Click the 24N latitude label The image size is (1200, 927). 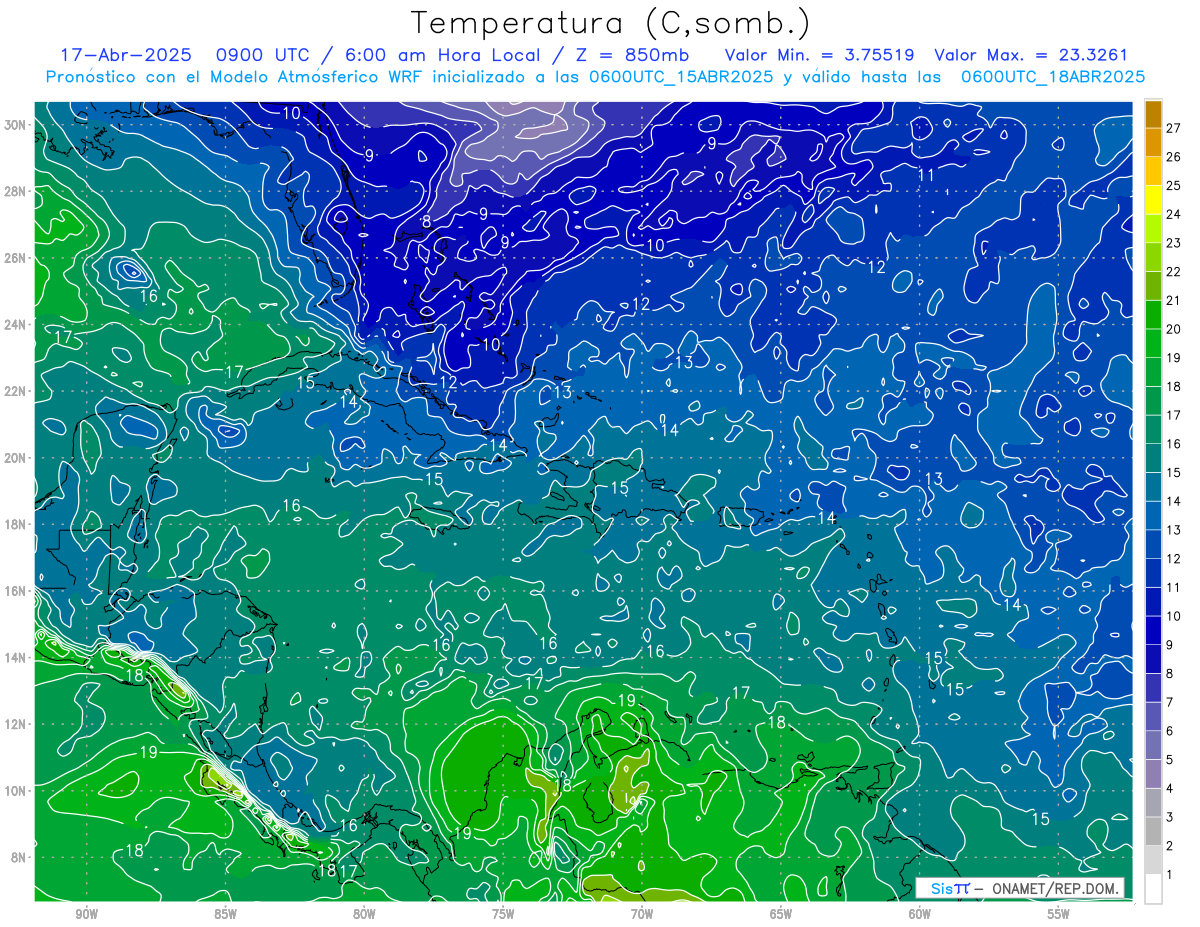pos(14,324)
